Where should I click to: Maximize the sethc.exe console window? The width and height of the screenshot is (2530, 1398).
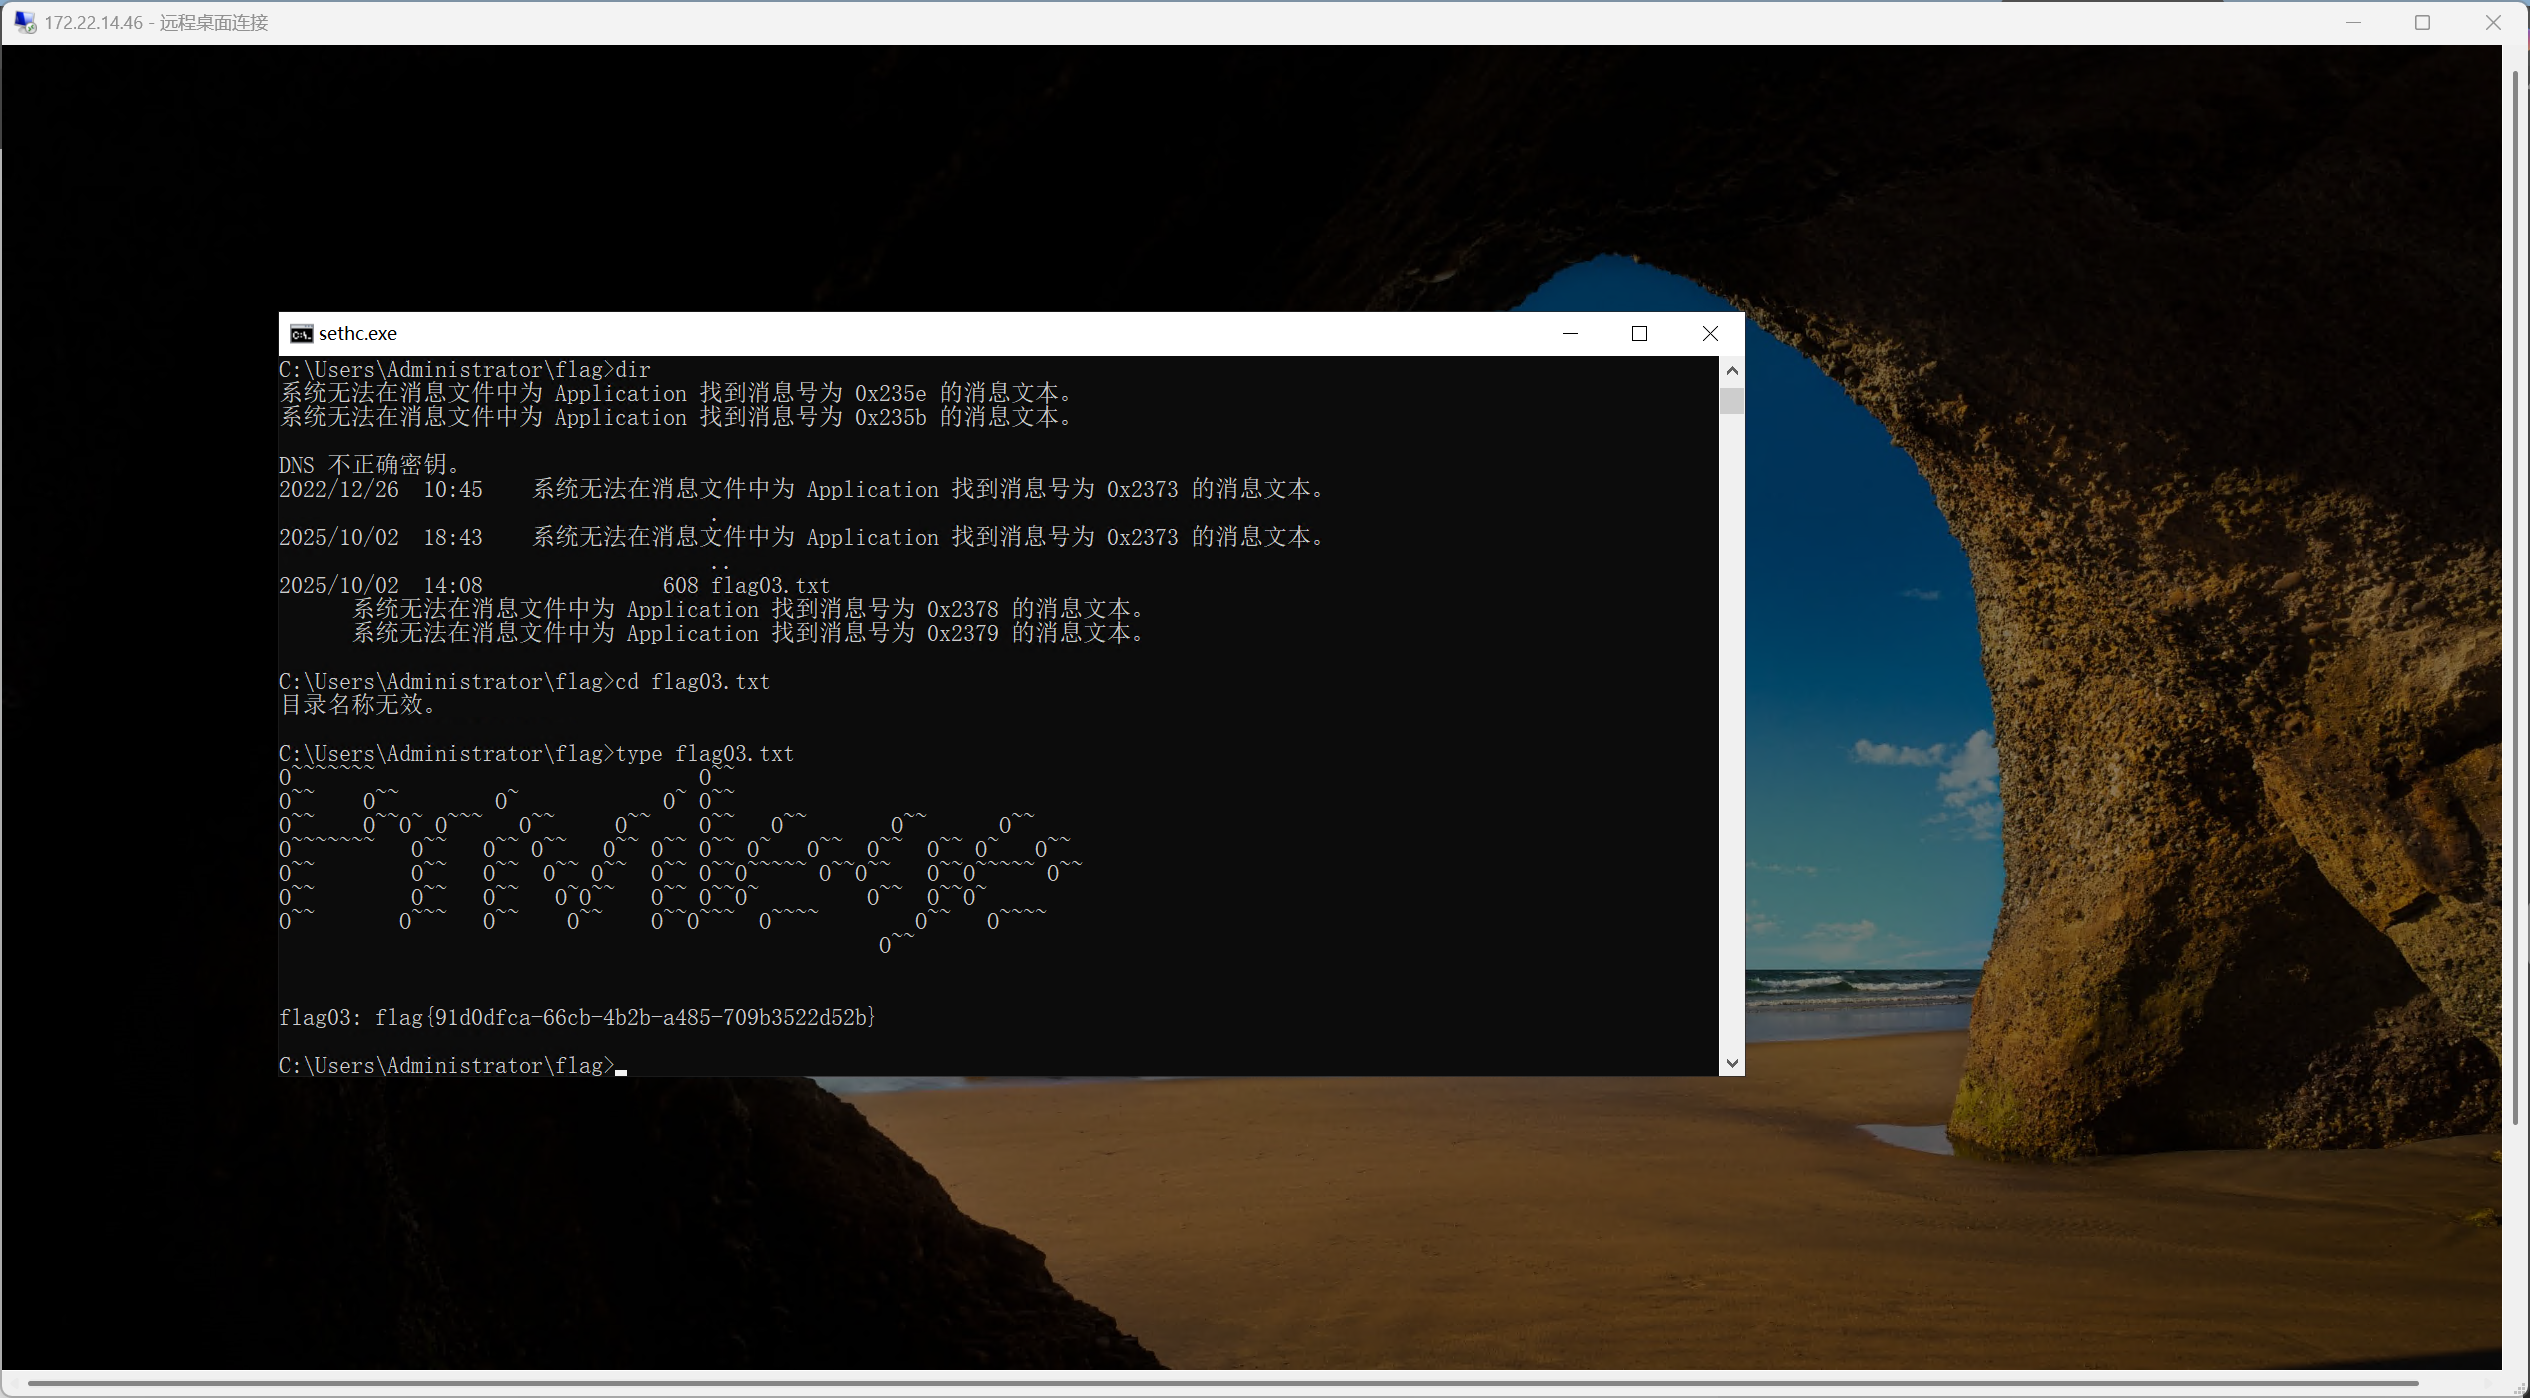[x=1639, y=334]
